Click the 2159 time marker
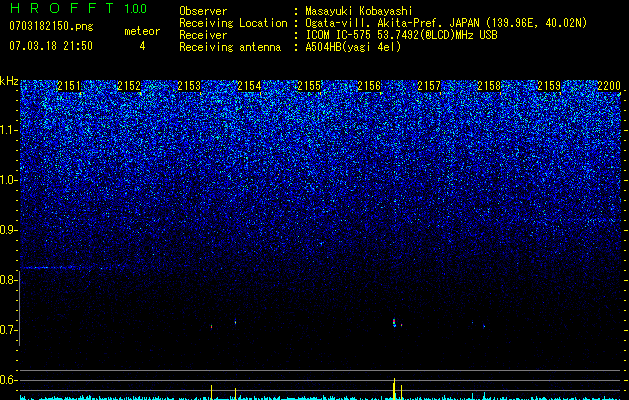Viewport: 629px width, 400px height. tap(549, 86)
